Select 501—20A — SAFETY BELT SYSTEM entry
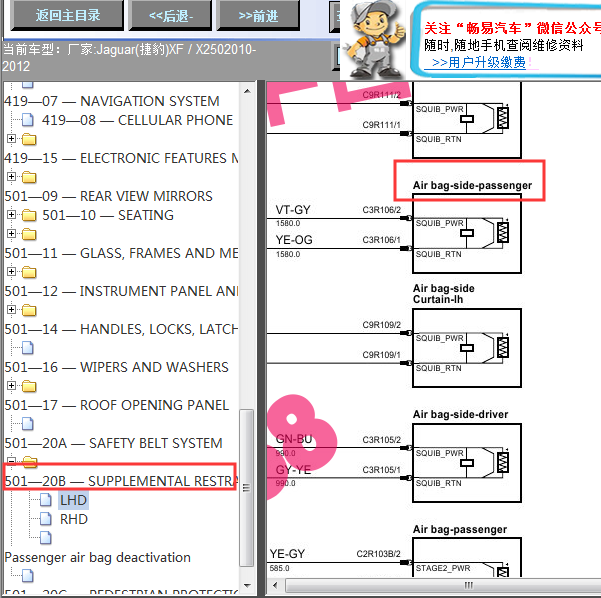Viewport: 601px width, 598px height. 113,443
